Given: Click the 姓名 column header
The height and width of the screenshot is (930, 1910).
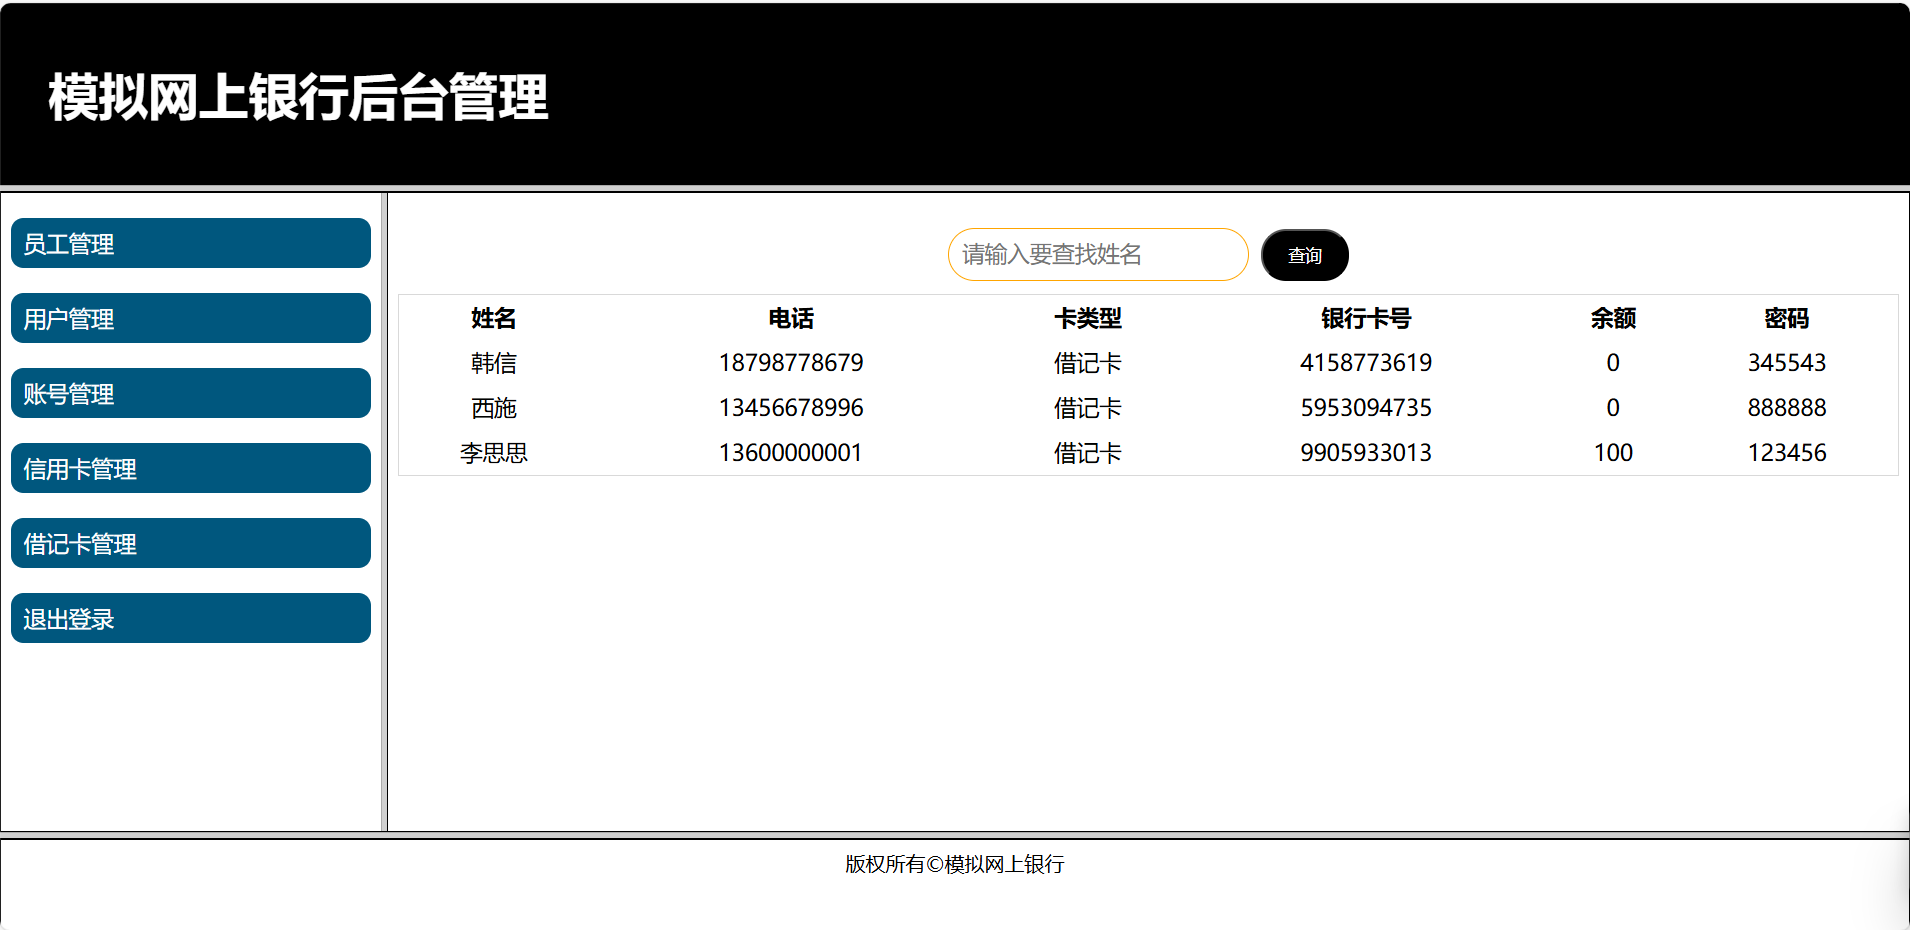Looking at the screenshot, I should click(x=493, y=318).
